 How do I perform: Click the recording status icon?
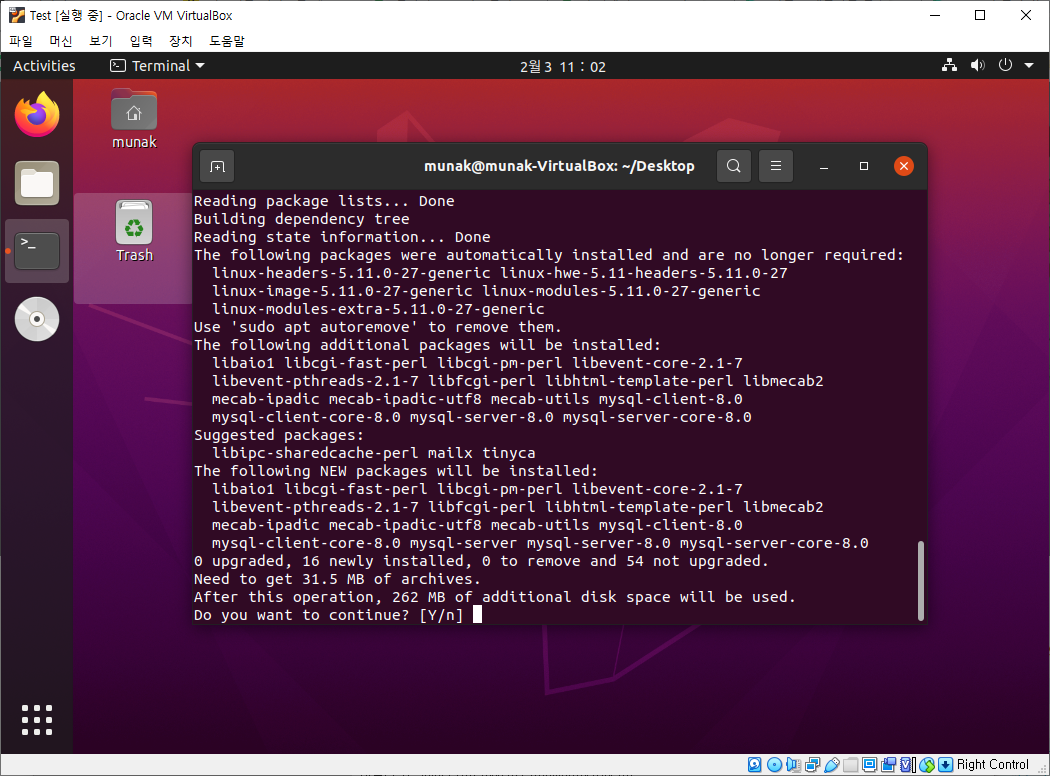click(889, 764)
